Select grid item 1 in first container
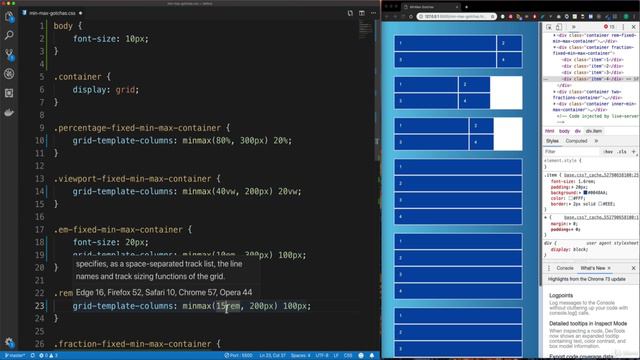This screenshot has height=360, width=640. [445, 43]
